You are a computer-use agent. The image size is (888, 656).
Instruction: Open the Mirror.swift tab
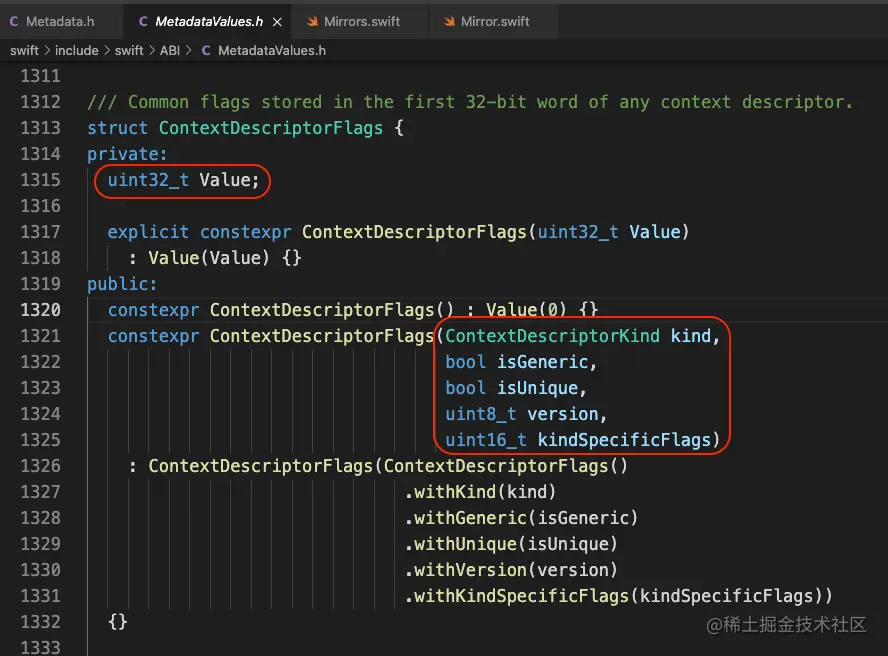click(x=494, y=22)
